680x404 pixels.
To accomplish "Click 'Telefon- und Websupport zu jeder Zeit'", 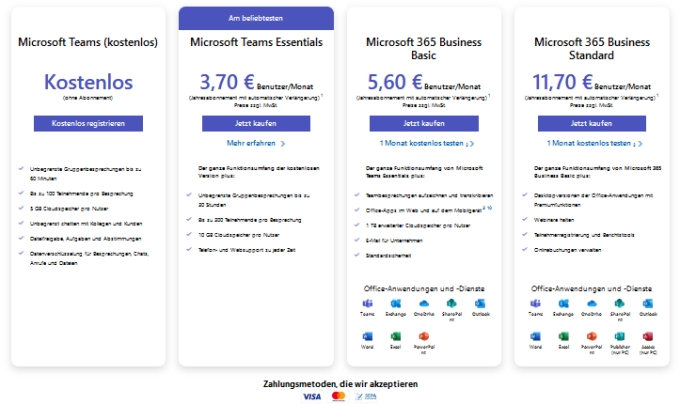I will 247,250.
